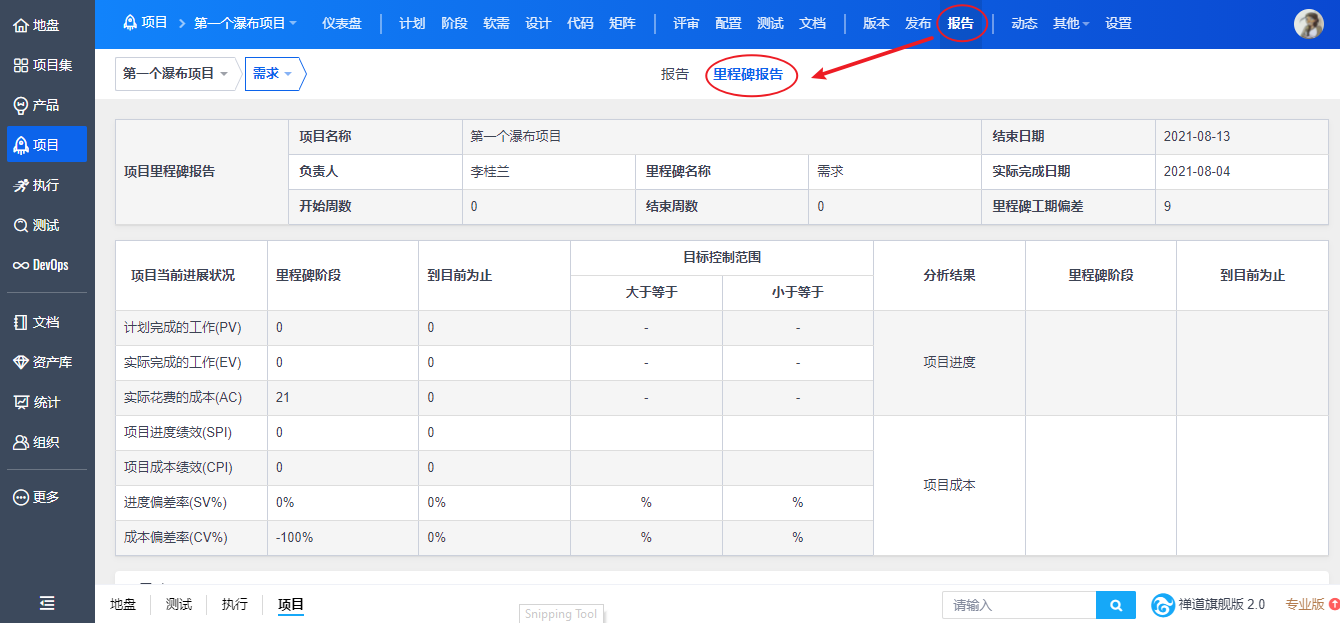Click the blue search magnifier button
Viewport: 1340px width, 623px height.
click(1116, 605)
